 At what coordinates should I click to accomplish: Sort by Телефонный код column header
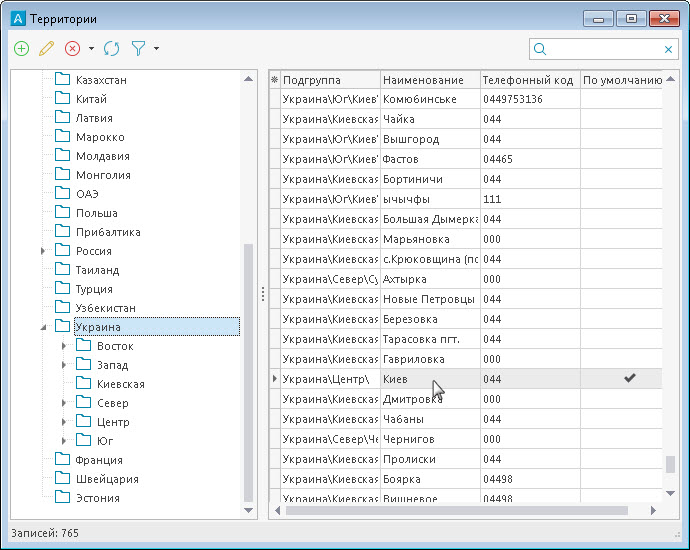[529, 80]
